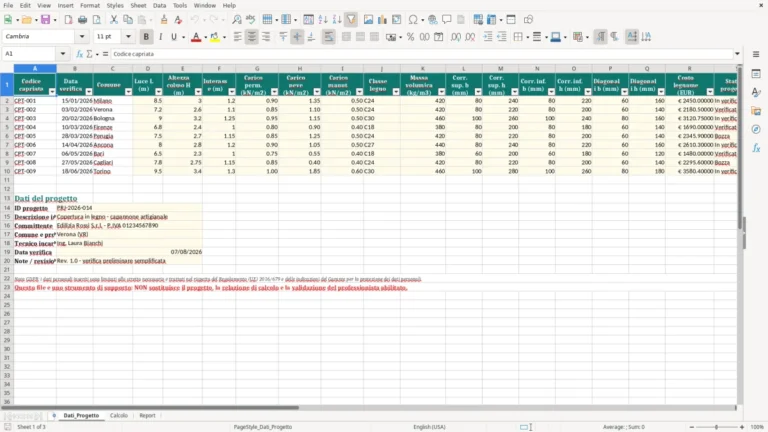Toggle the AutoFilter funnel button
Screen dimensions: 768x432
pos(351,20)
